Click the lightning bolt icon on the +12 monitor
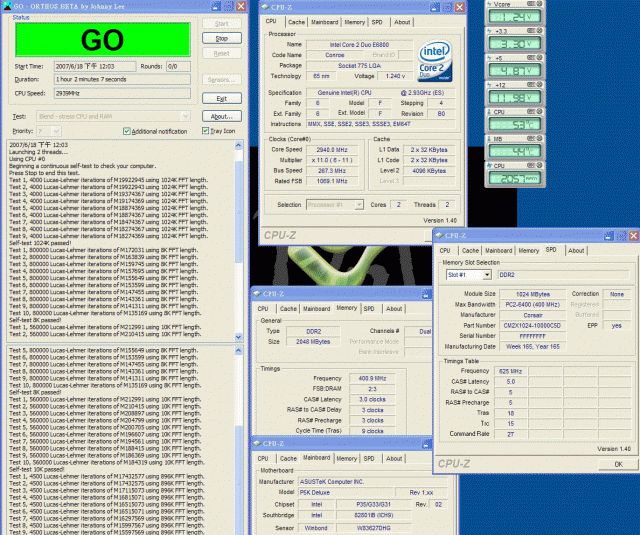 [x=489, y=85]
